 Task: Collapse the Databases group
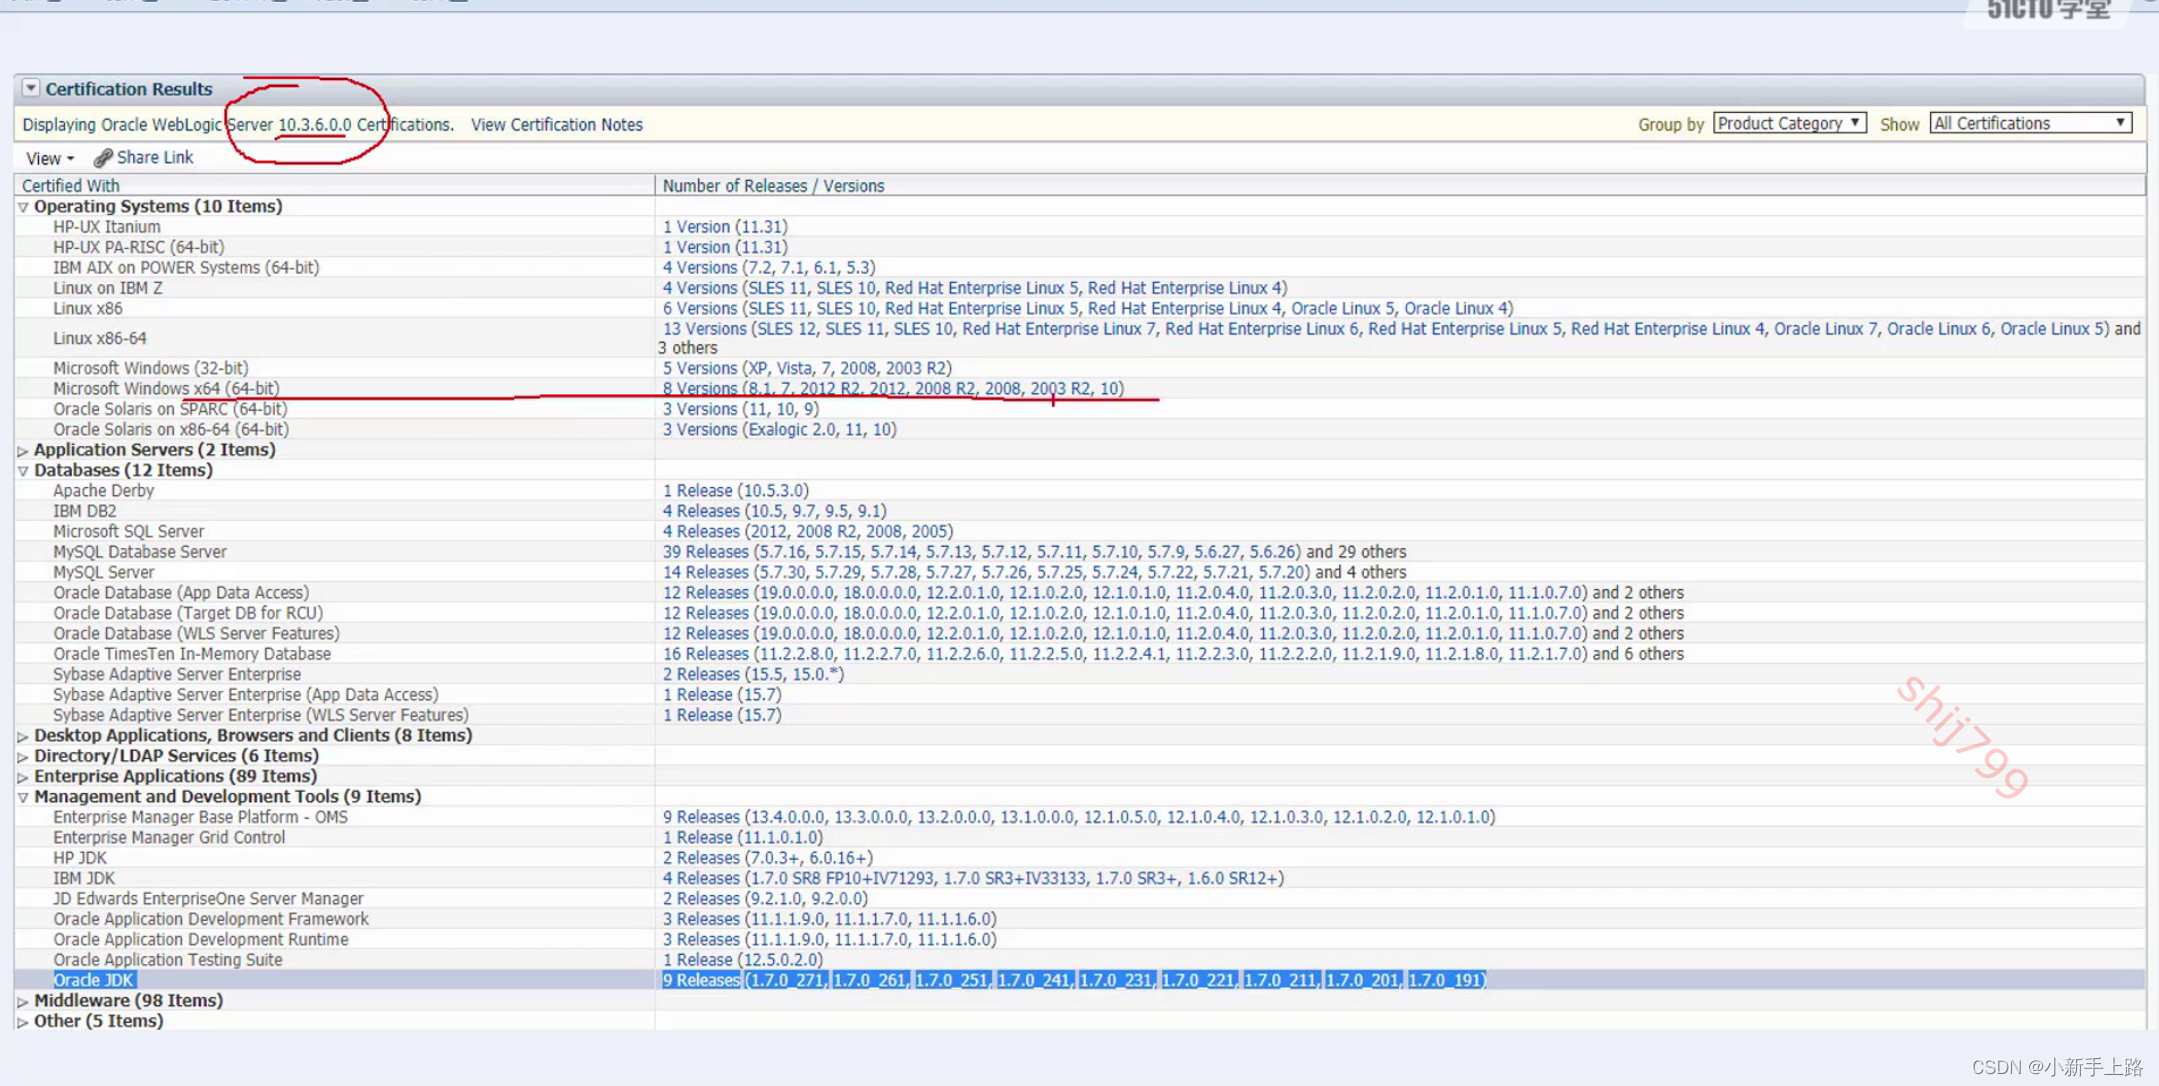23,471
